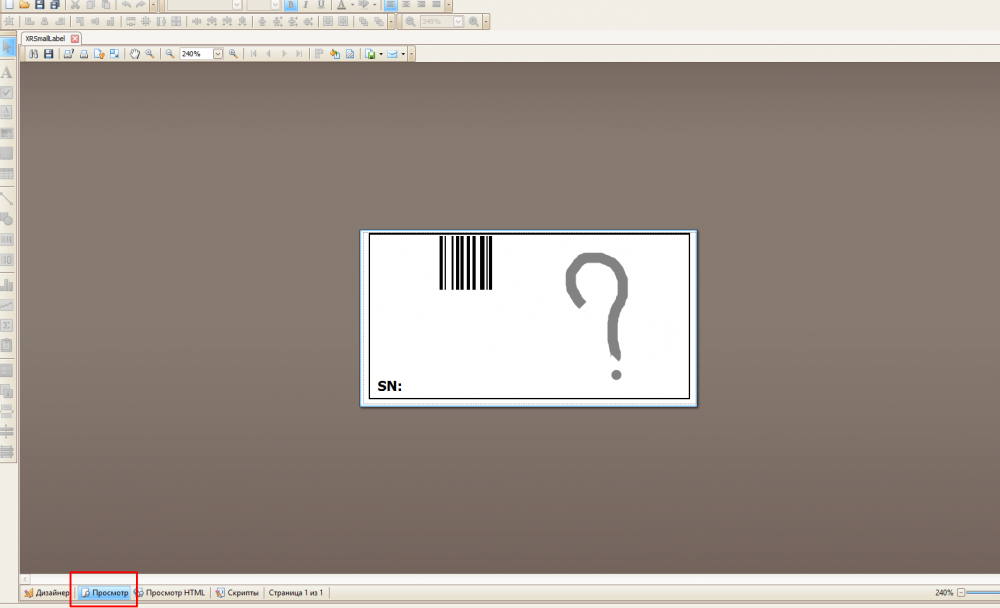
Task: Click the send via e-mail envelope icon
Action: [392, 54]
